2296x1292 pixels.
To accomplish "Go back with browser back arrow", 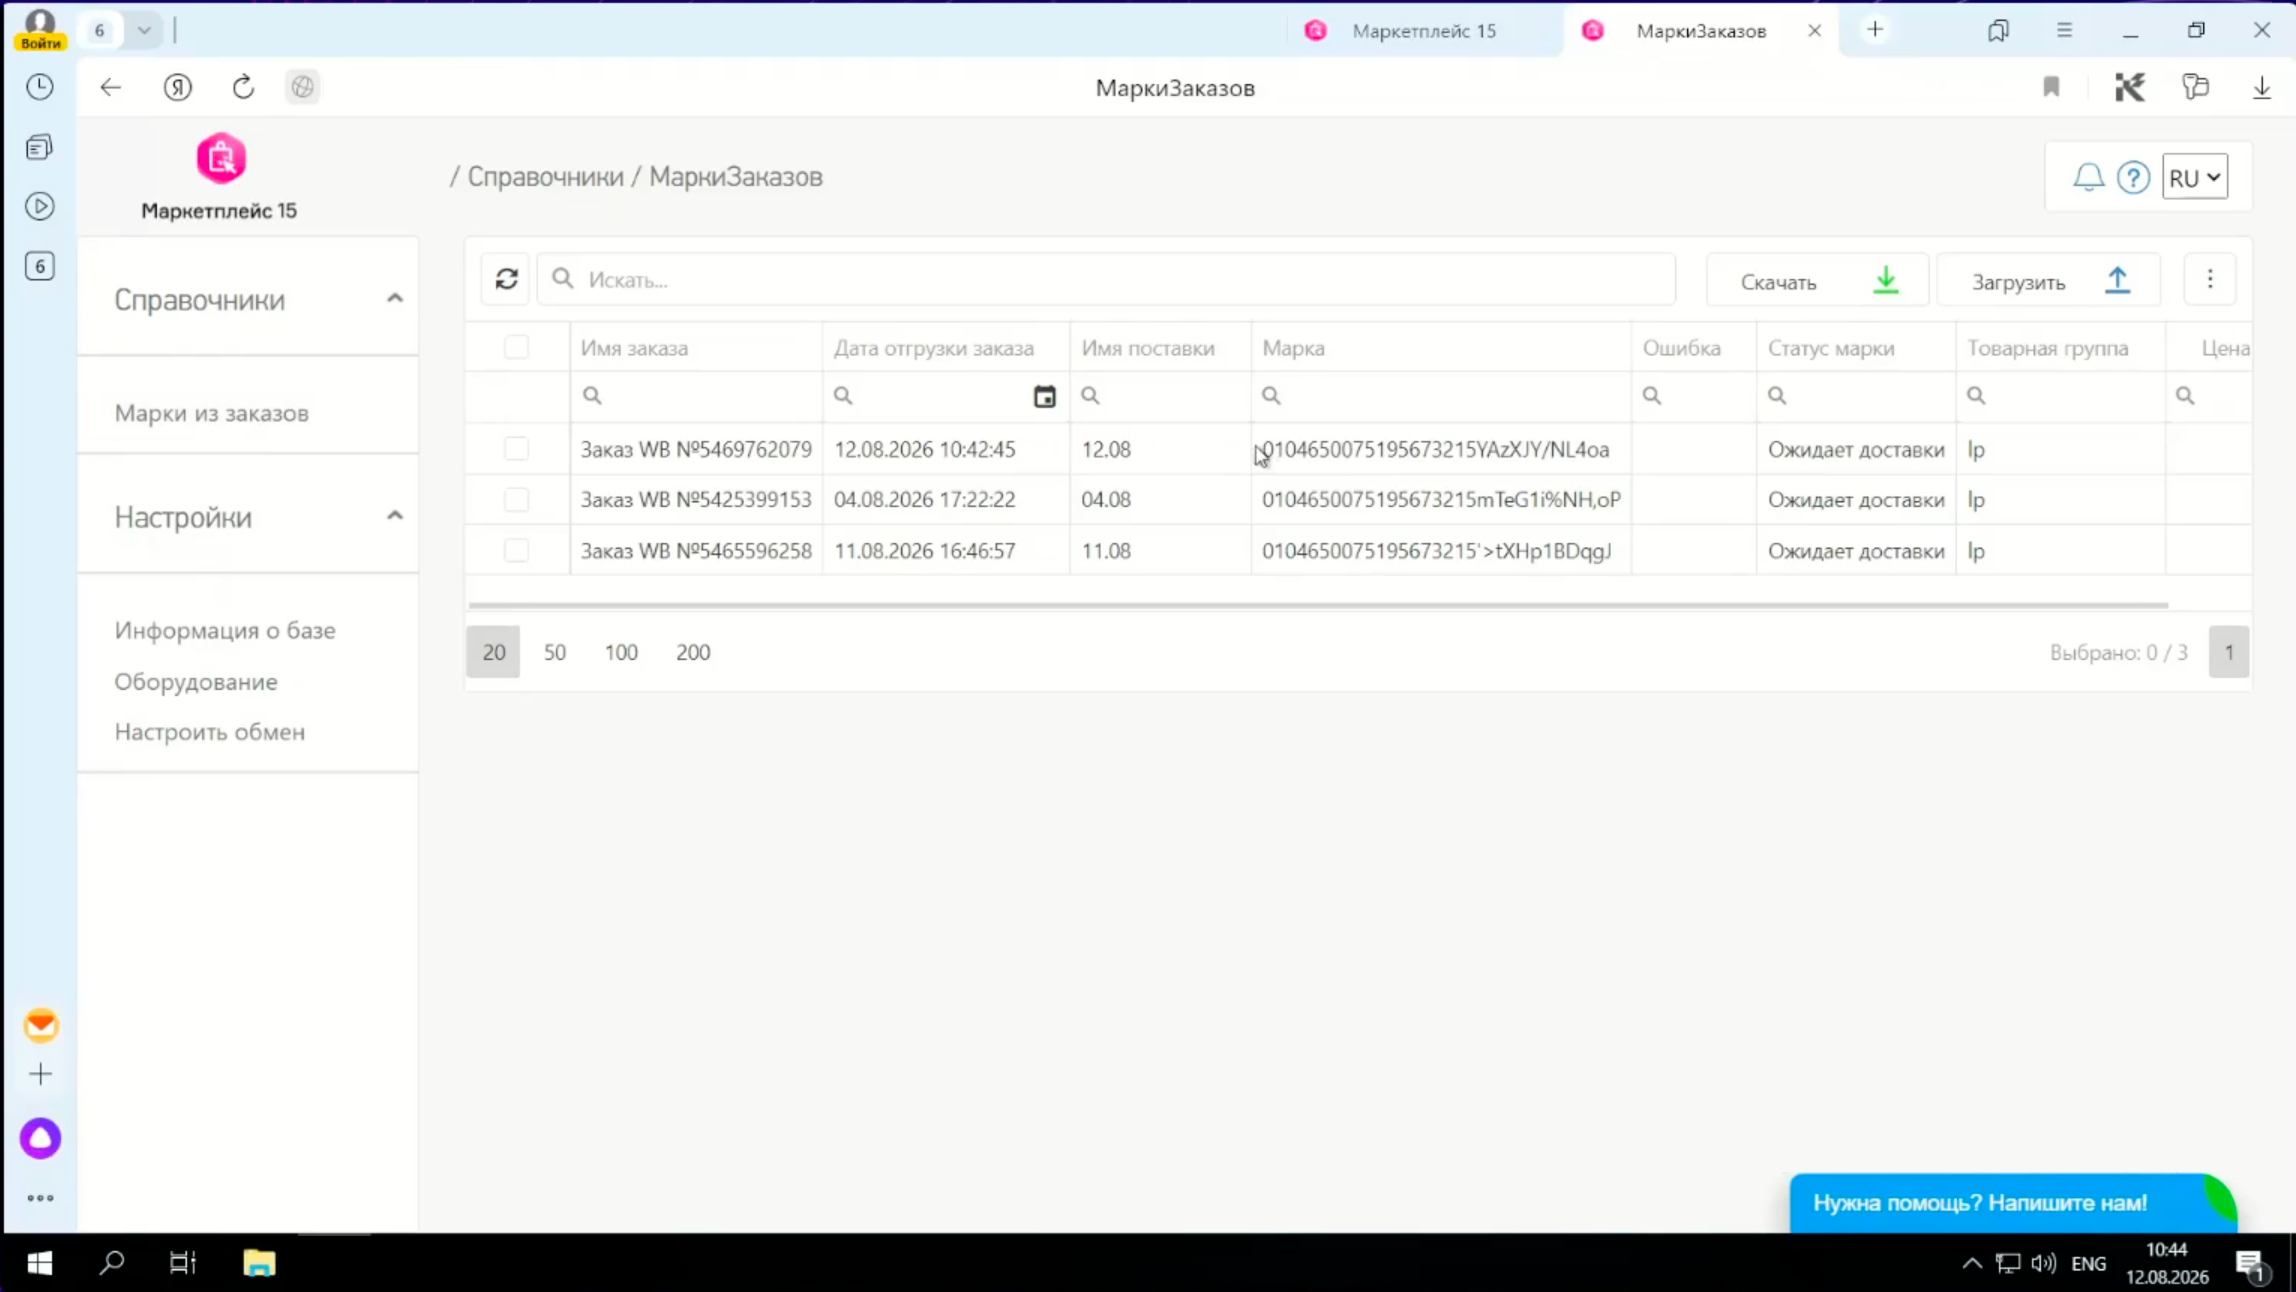I will click(110, 87).
